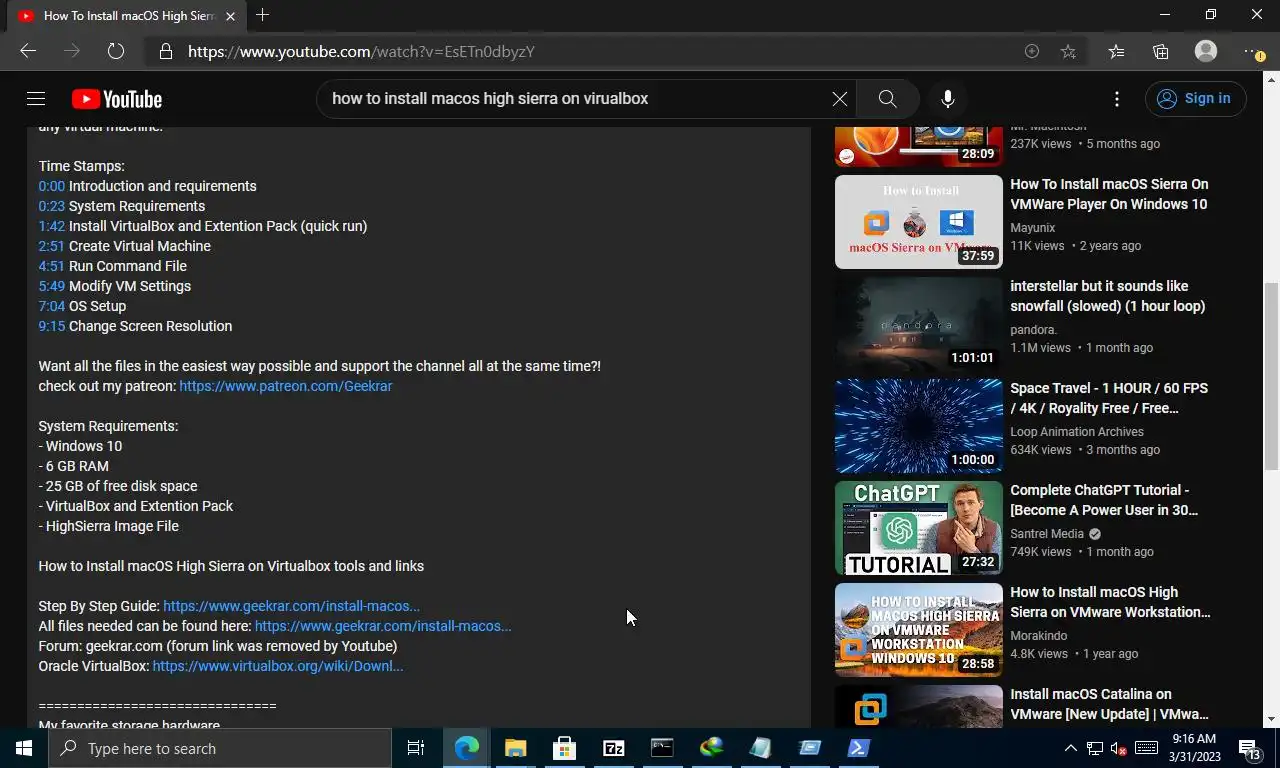Screen dimensions: 1280x768
Task: Click the Sign in button
Action: point(1196,98)
